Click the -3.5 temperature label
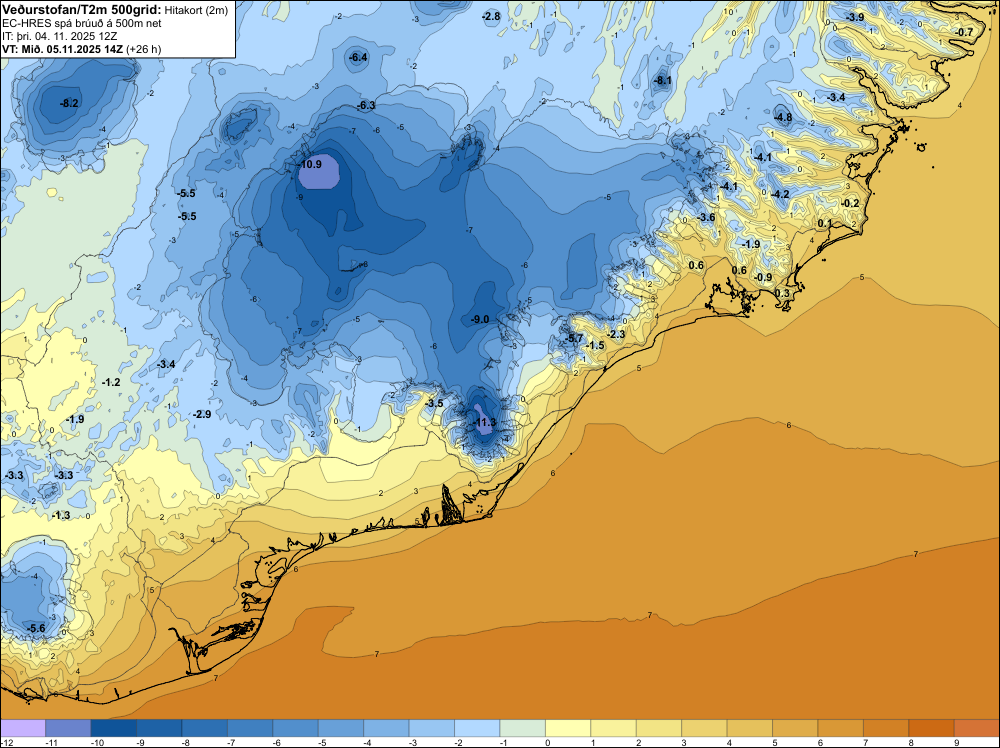 pyautogui.click(x=434, y=404)
